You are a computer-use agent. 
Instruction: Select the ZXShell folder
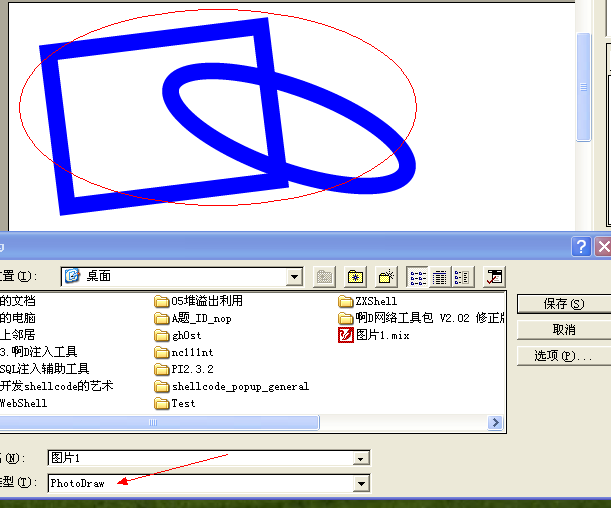coord(367,301)
